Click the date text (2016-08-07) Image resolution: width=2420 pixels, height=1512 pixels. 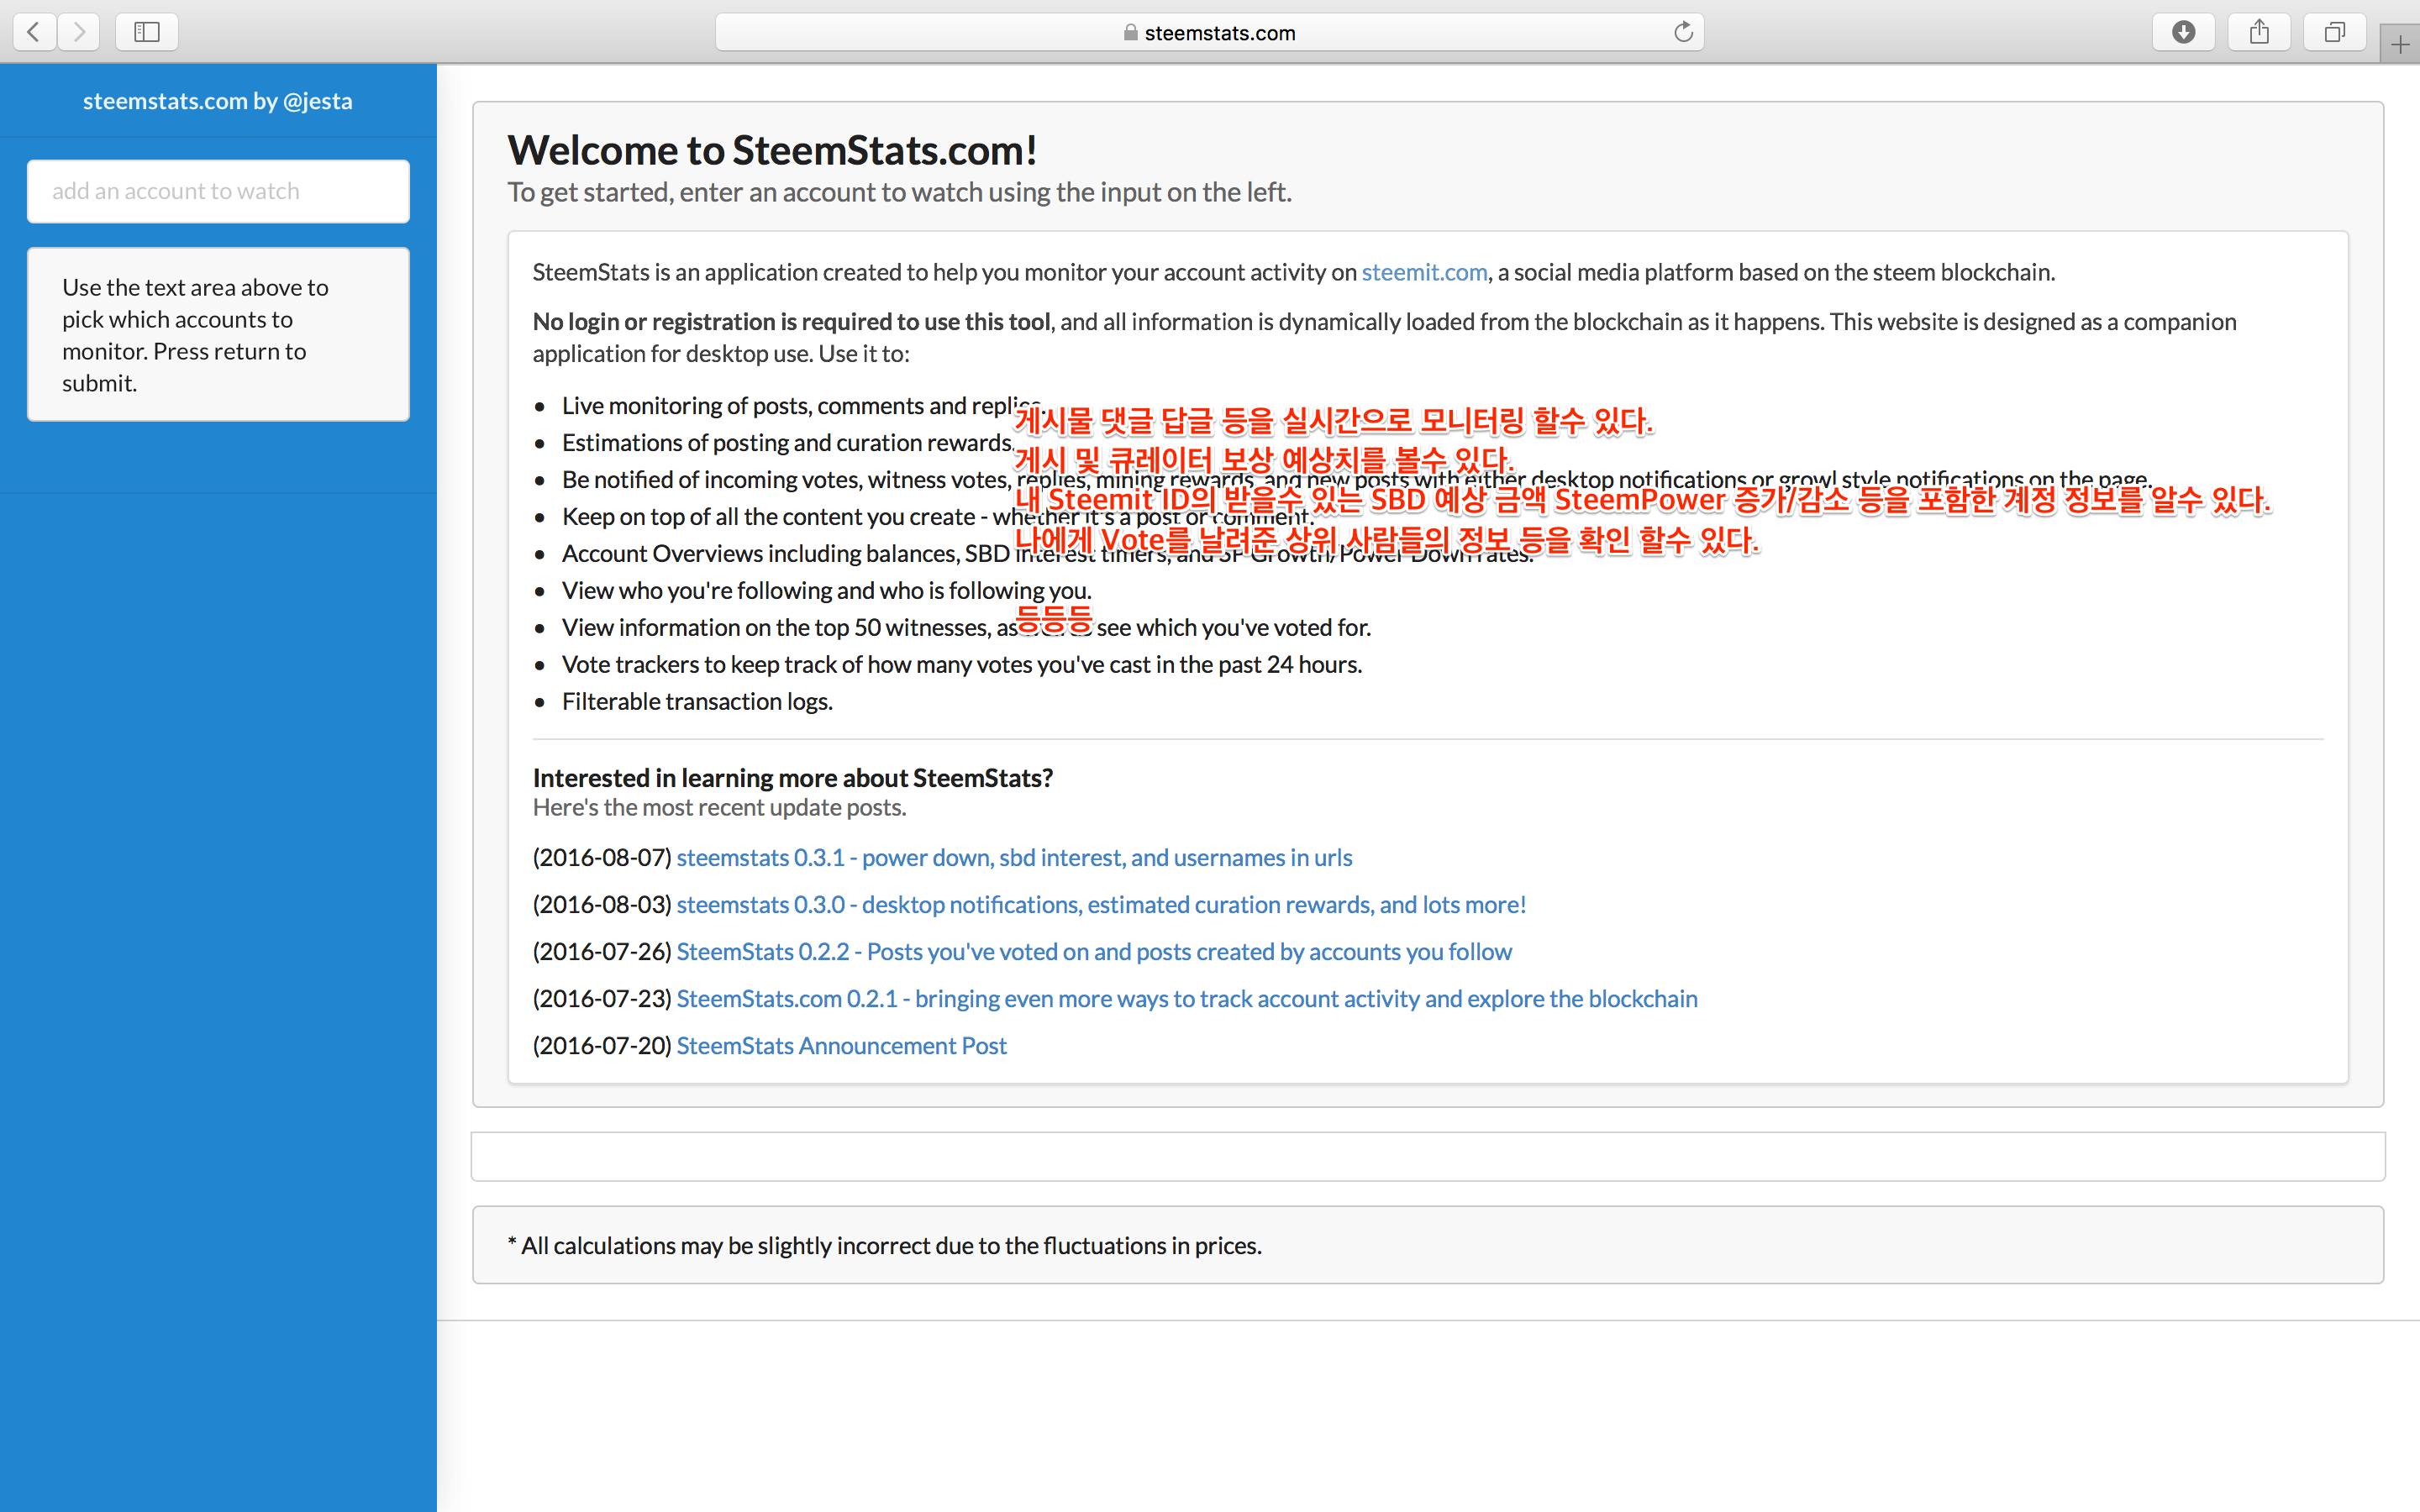tap(602, 857)
